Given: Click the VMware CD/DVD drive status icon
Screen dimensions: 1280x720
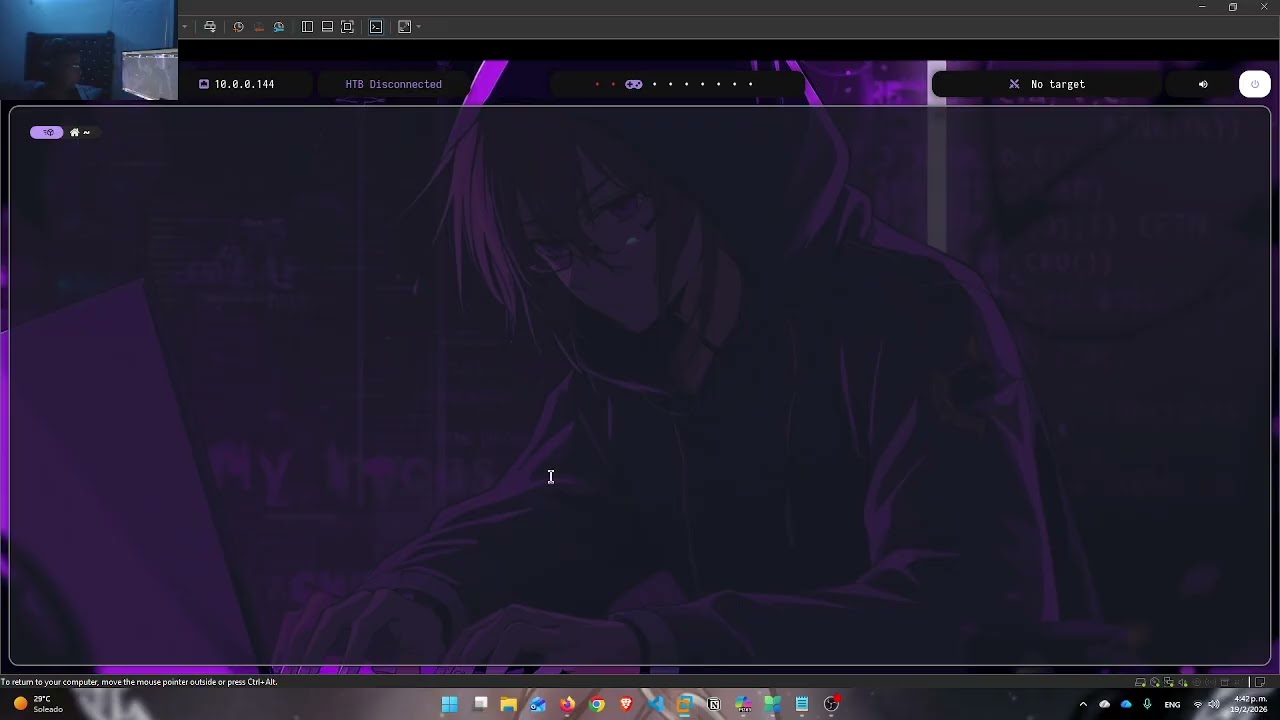Looking at the screenshot, I should (x=1155, y=682).
